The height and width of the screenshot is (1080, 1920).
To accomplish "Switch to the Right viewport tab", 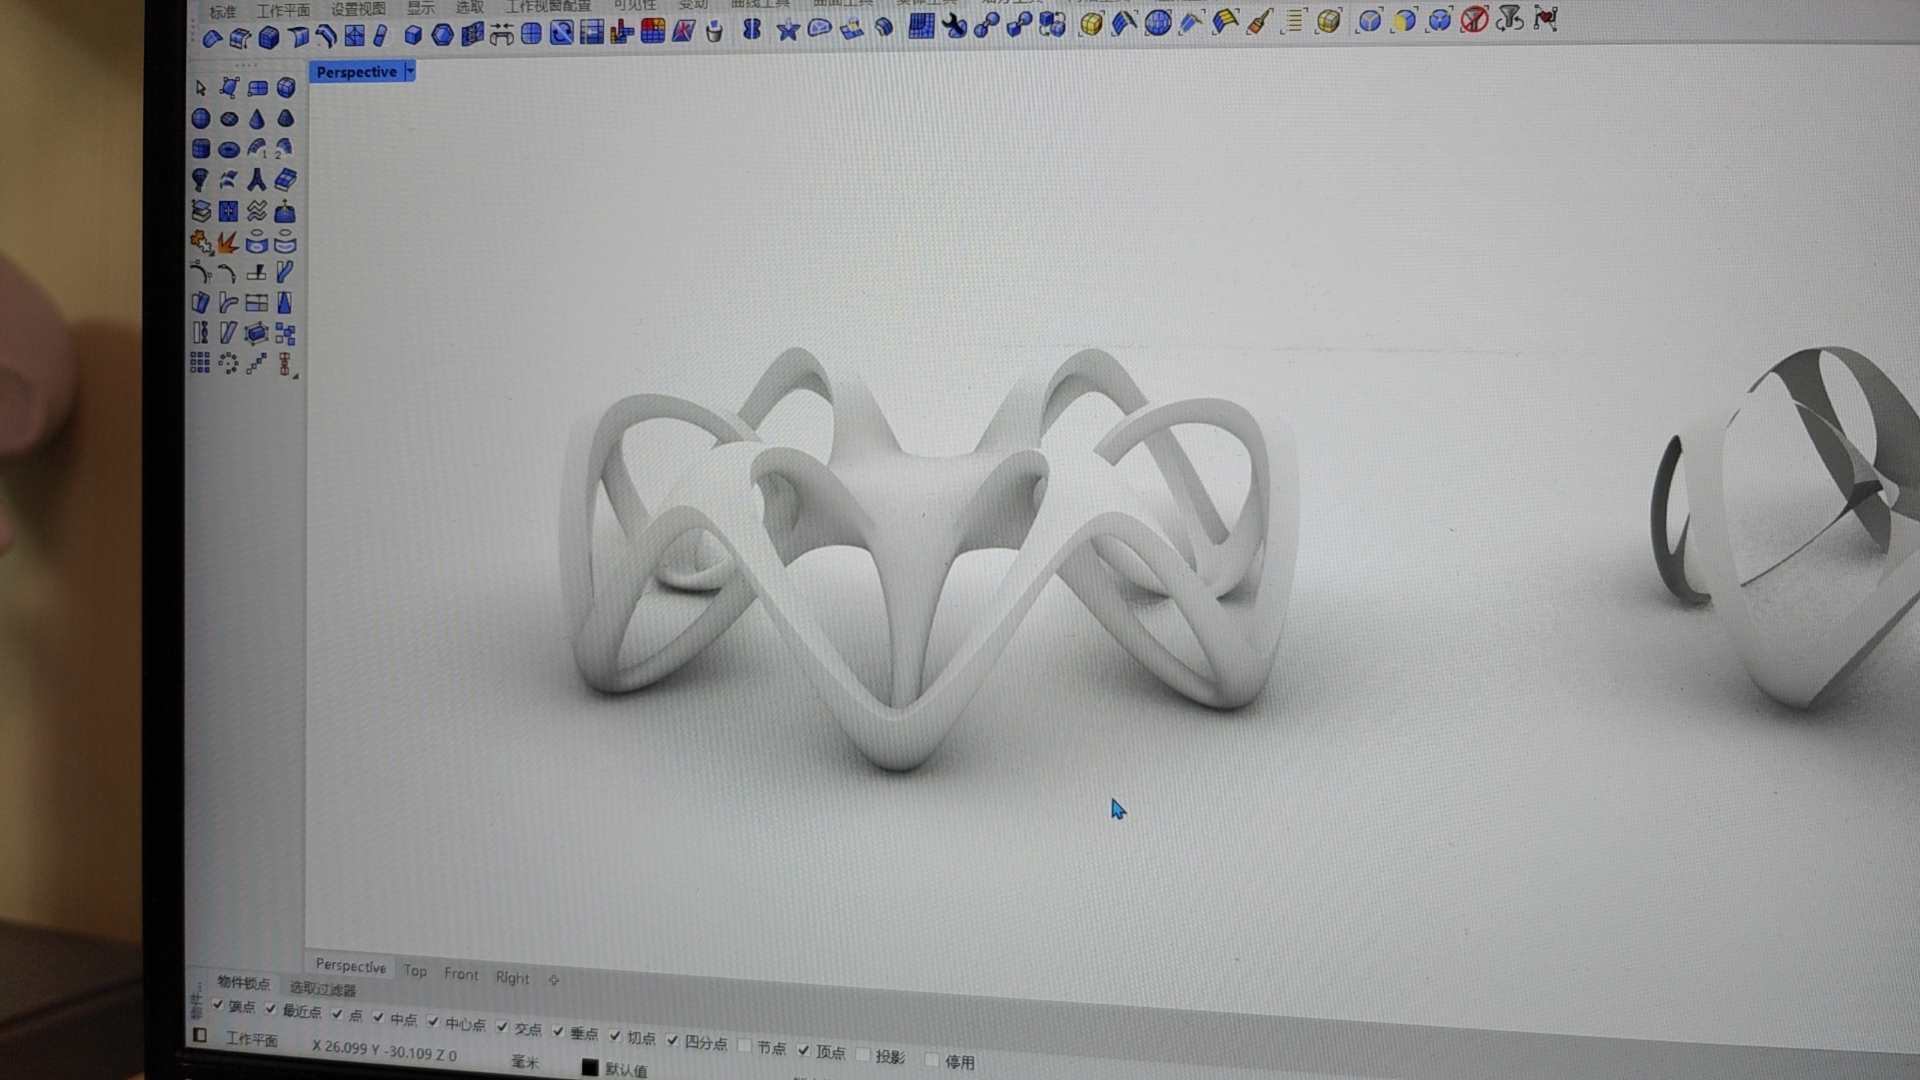I will click(x=512, y=977).
